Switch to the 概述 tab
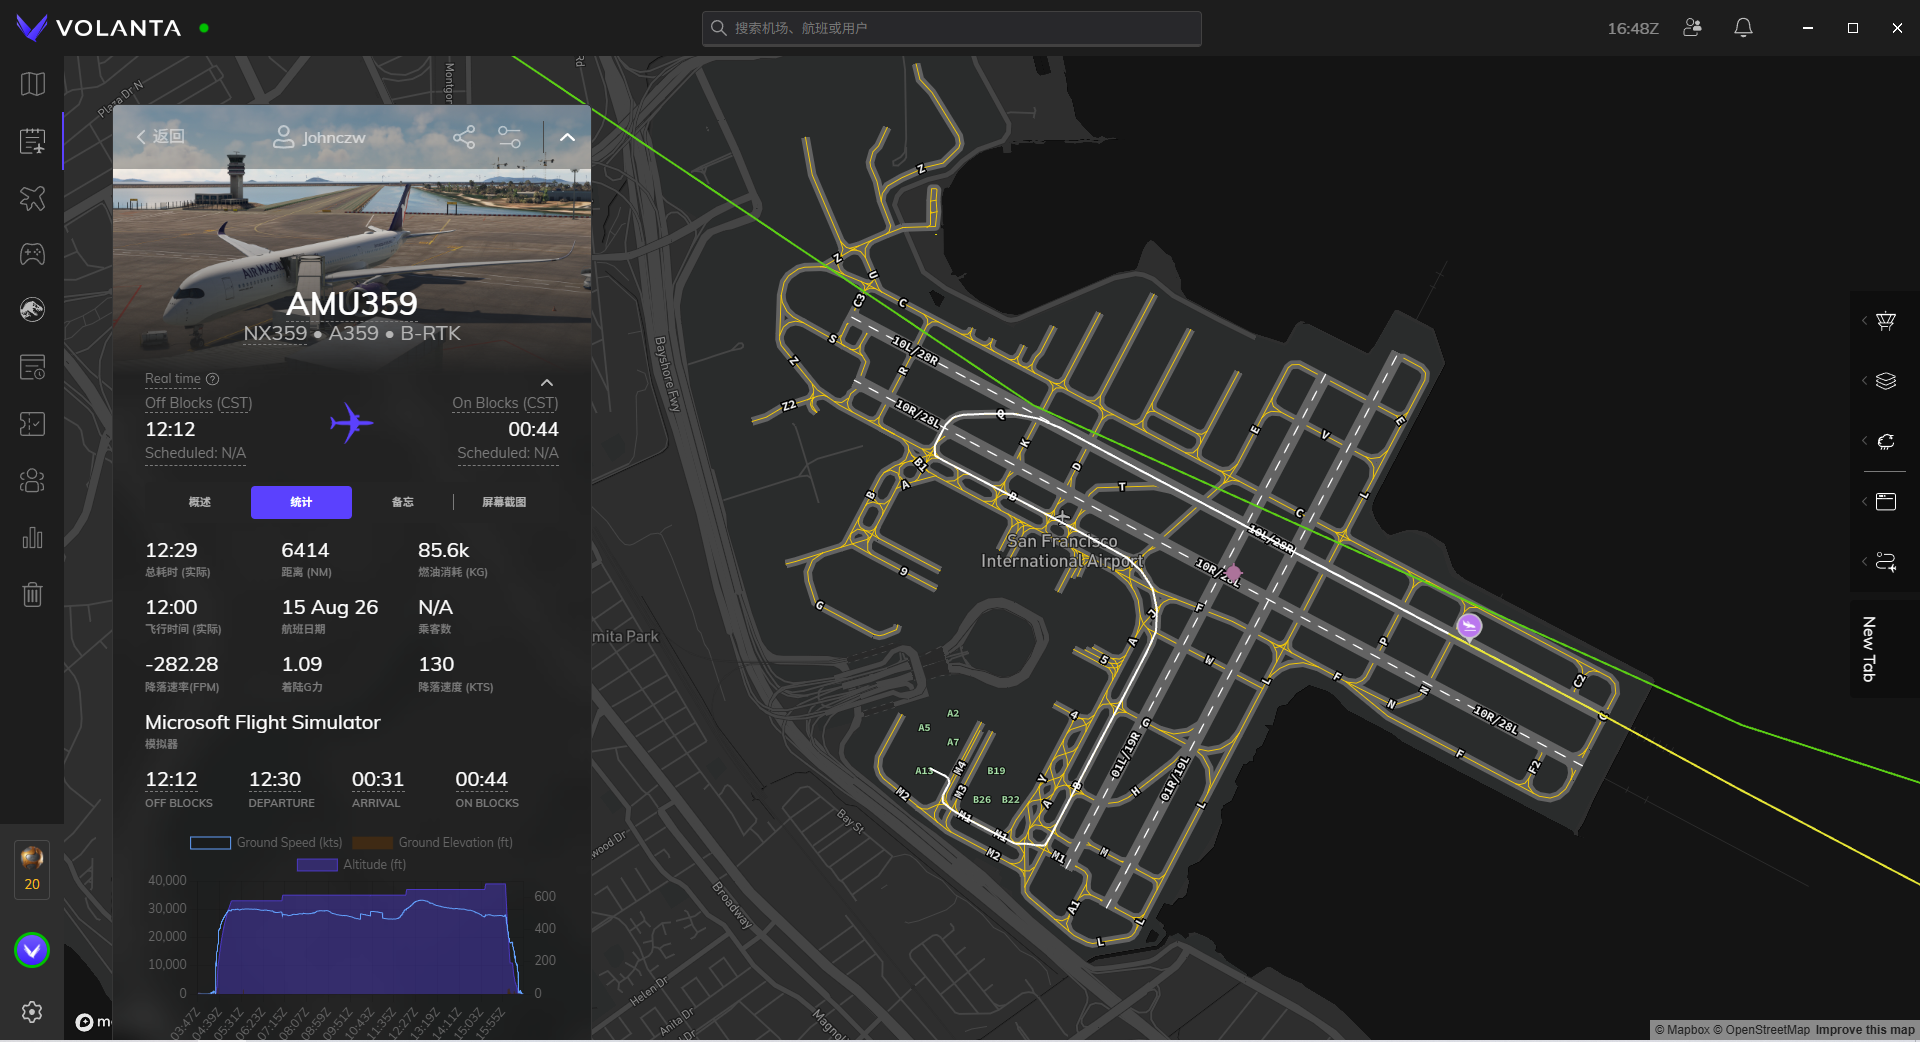Screen dimensions: 1920x1042 [200, 502]
